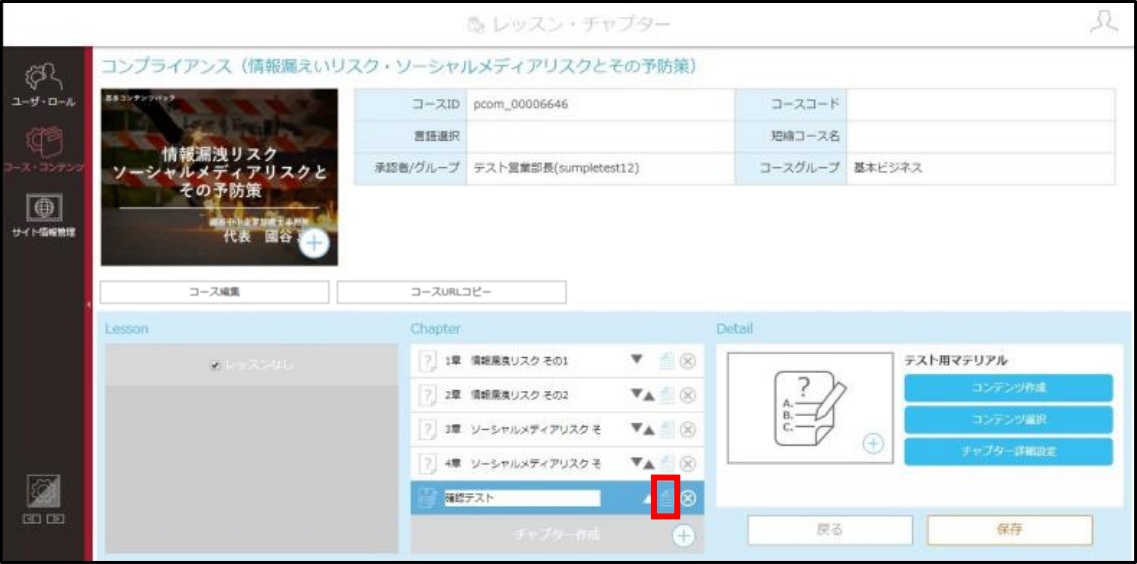Click the 戻る button
The width and height of the screenshot is (1137, 564).
pos(830,530)
